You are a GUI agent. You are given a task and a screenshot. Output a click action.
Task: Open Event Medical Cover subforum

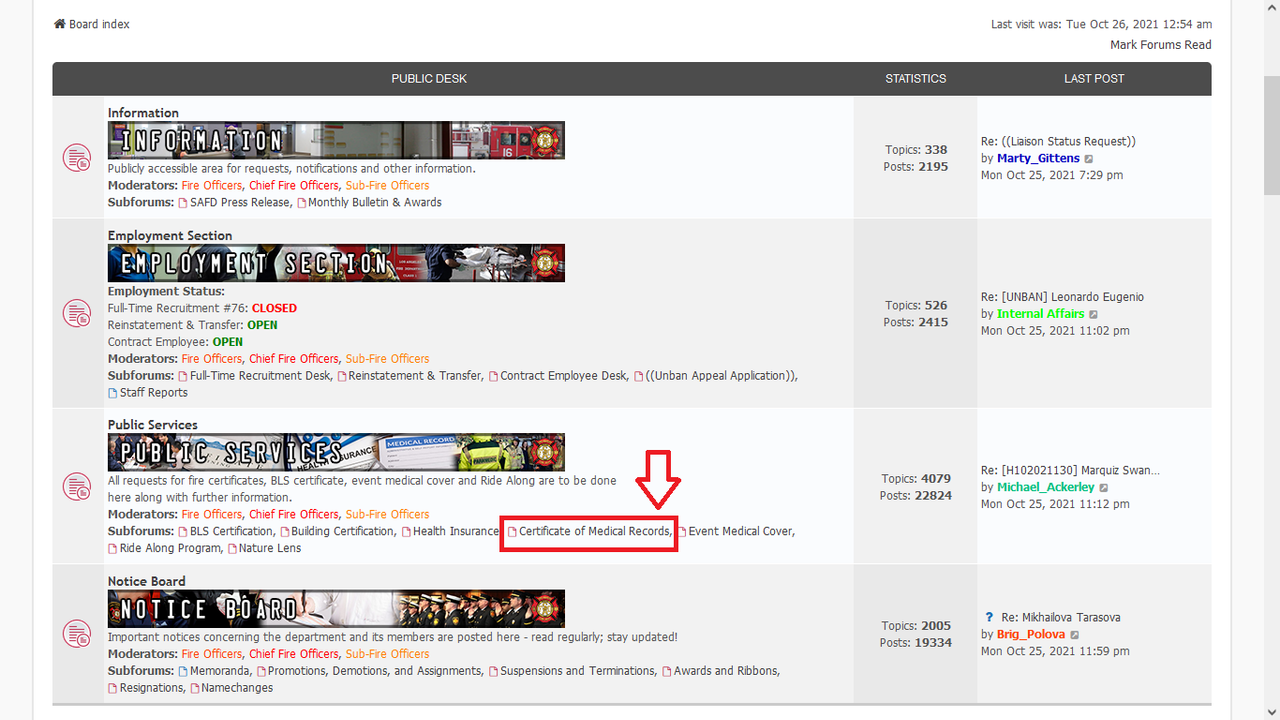(x=740, y=531)
